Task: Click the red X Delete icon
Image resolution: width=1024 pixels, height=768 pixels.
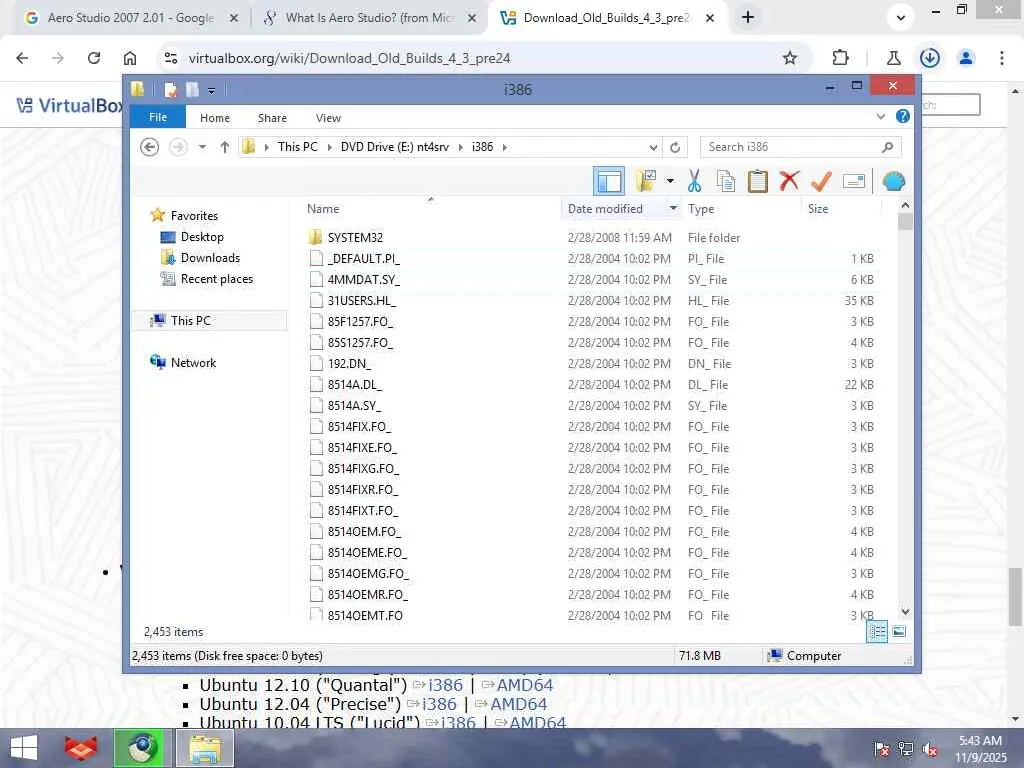Action: pyautogui.click(x=789, y=180)
